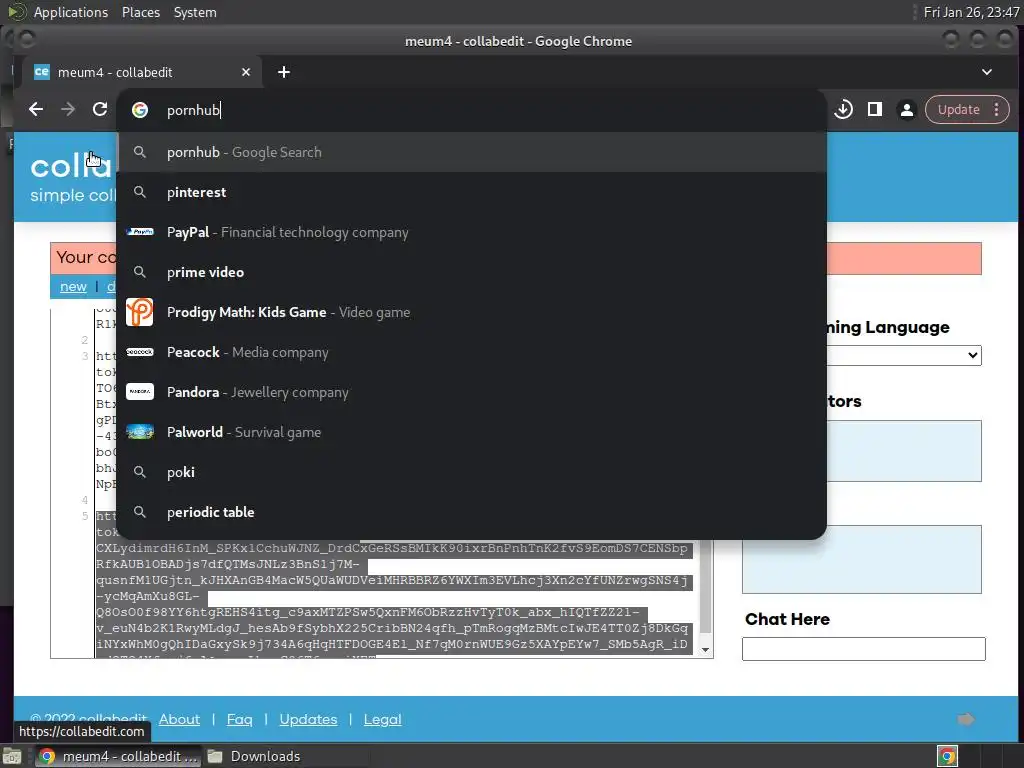Open the Applications menu
1024x768 pixels.
point(71,12)
